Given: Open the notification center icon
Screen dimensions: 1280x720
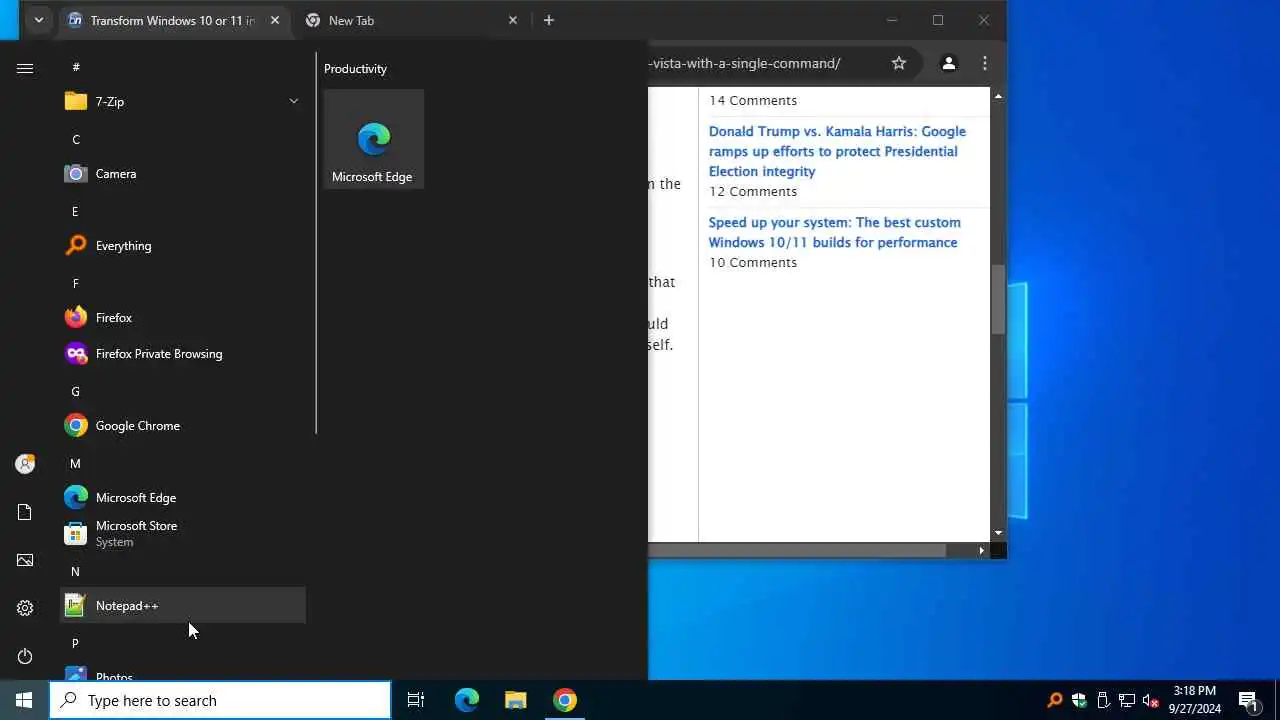Looking at the screenshot, I should tap(1248, 700).
